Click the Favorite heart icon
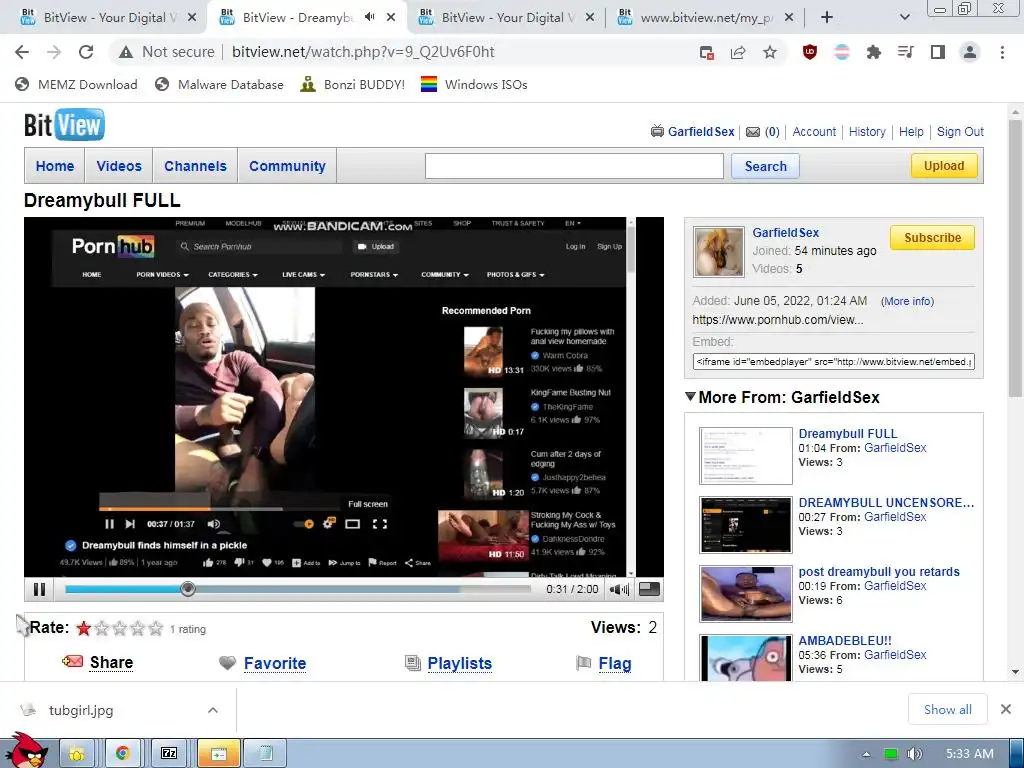 [x=227, y=663]
